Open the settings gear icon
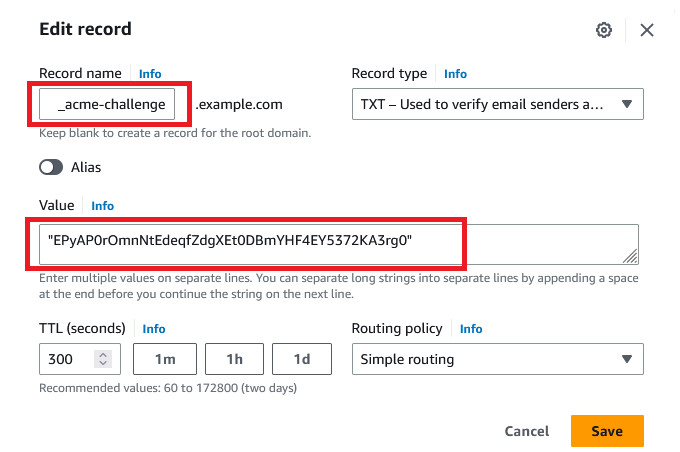The height and width of the screenshot is (452, 680). [x=604, y=30]
